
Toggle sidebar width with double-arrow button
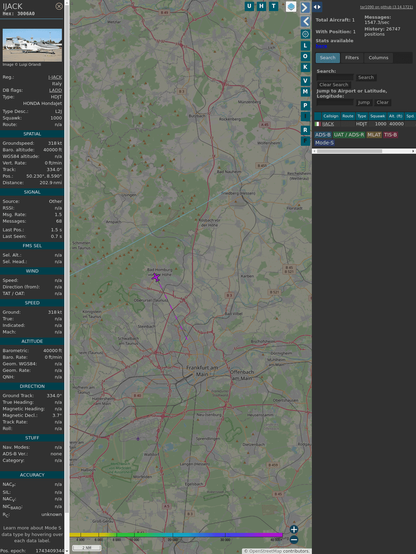point(317,7)
